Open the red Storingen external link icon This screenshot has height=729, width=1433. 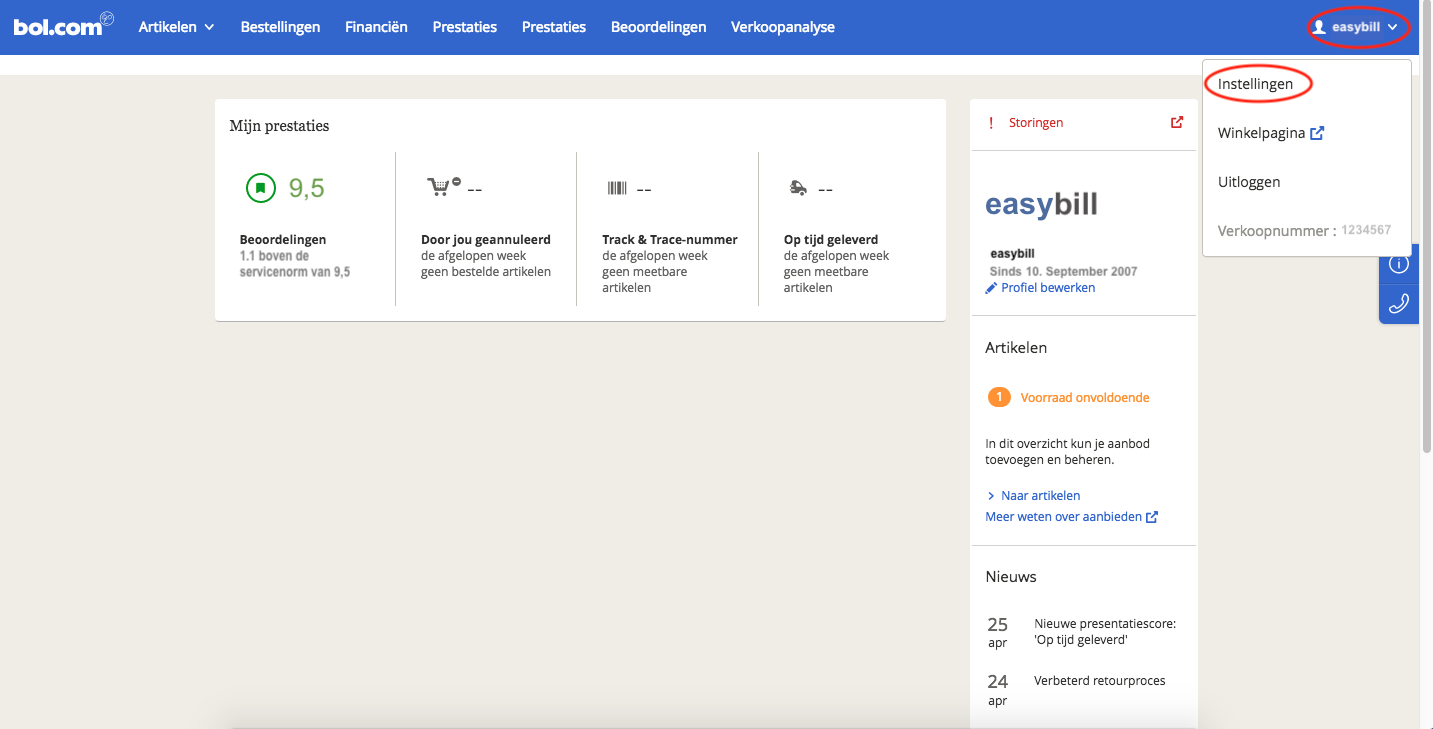click(1177, 122)
